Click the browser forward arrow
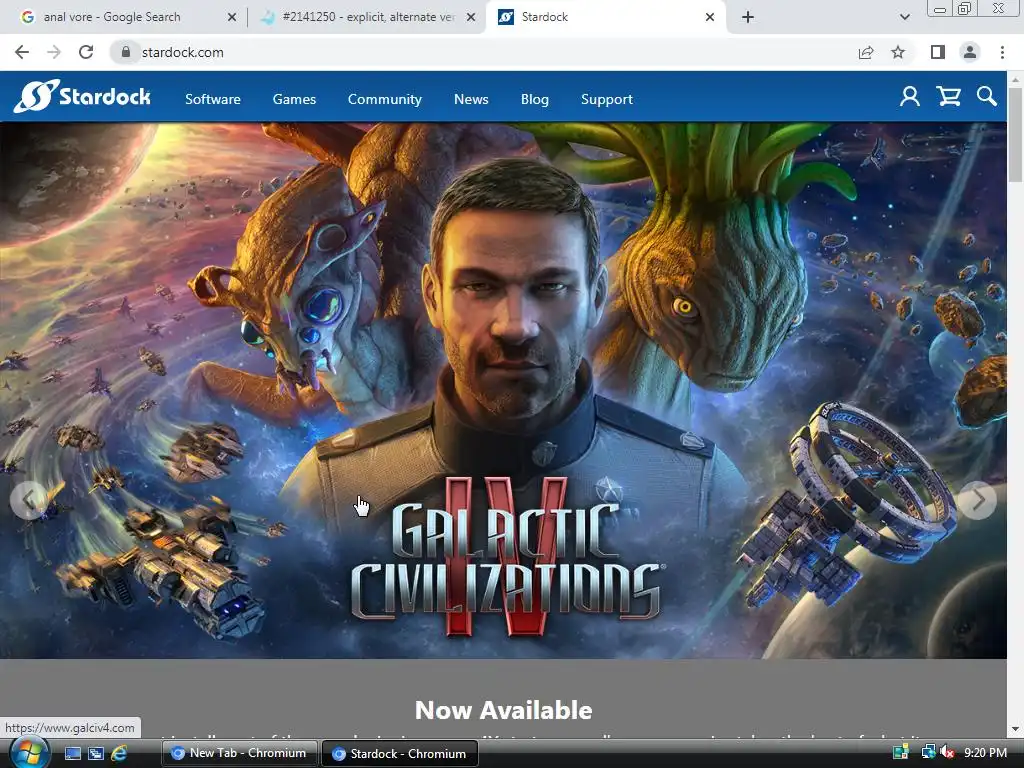 [x=54, y=52]
